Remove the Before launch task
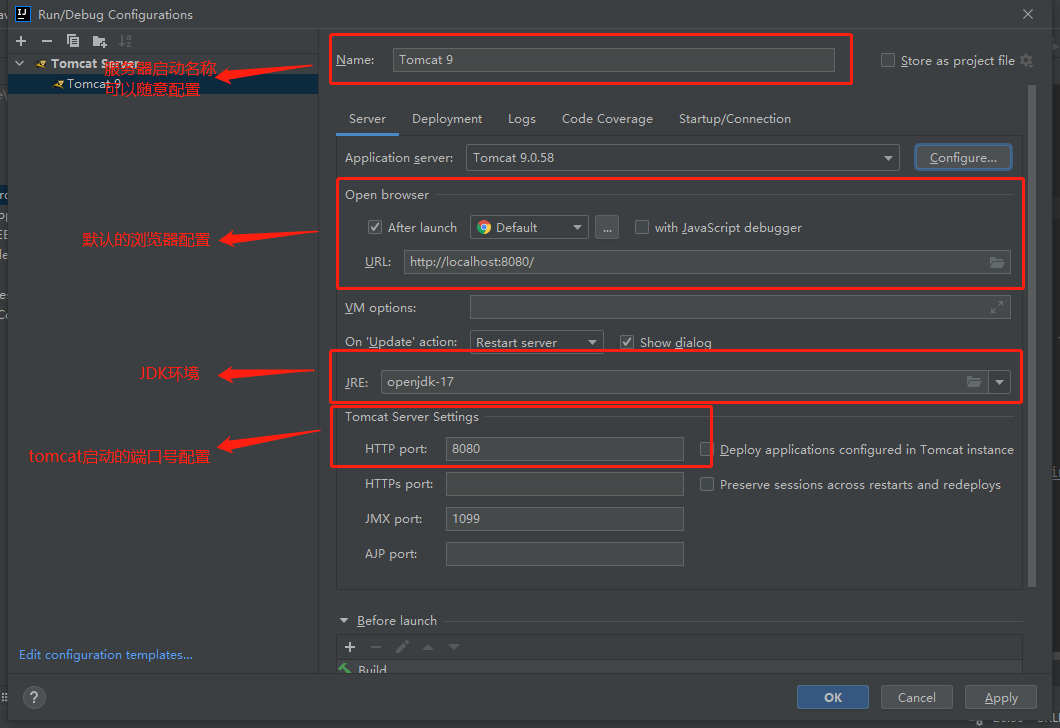 tap(376, 647)
